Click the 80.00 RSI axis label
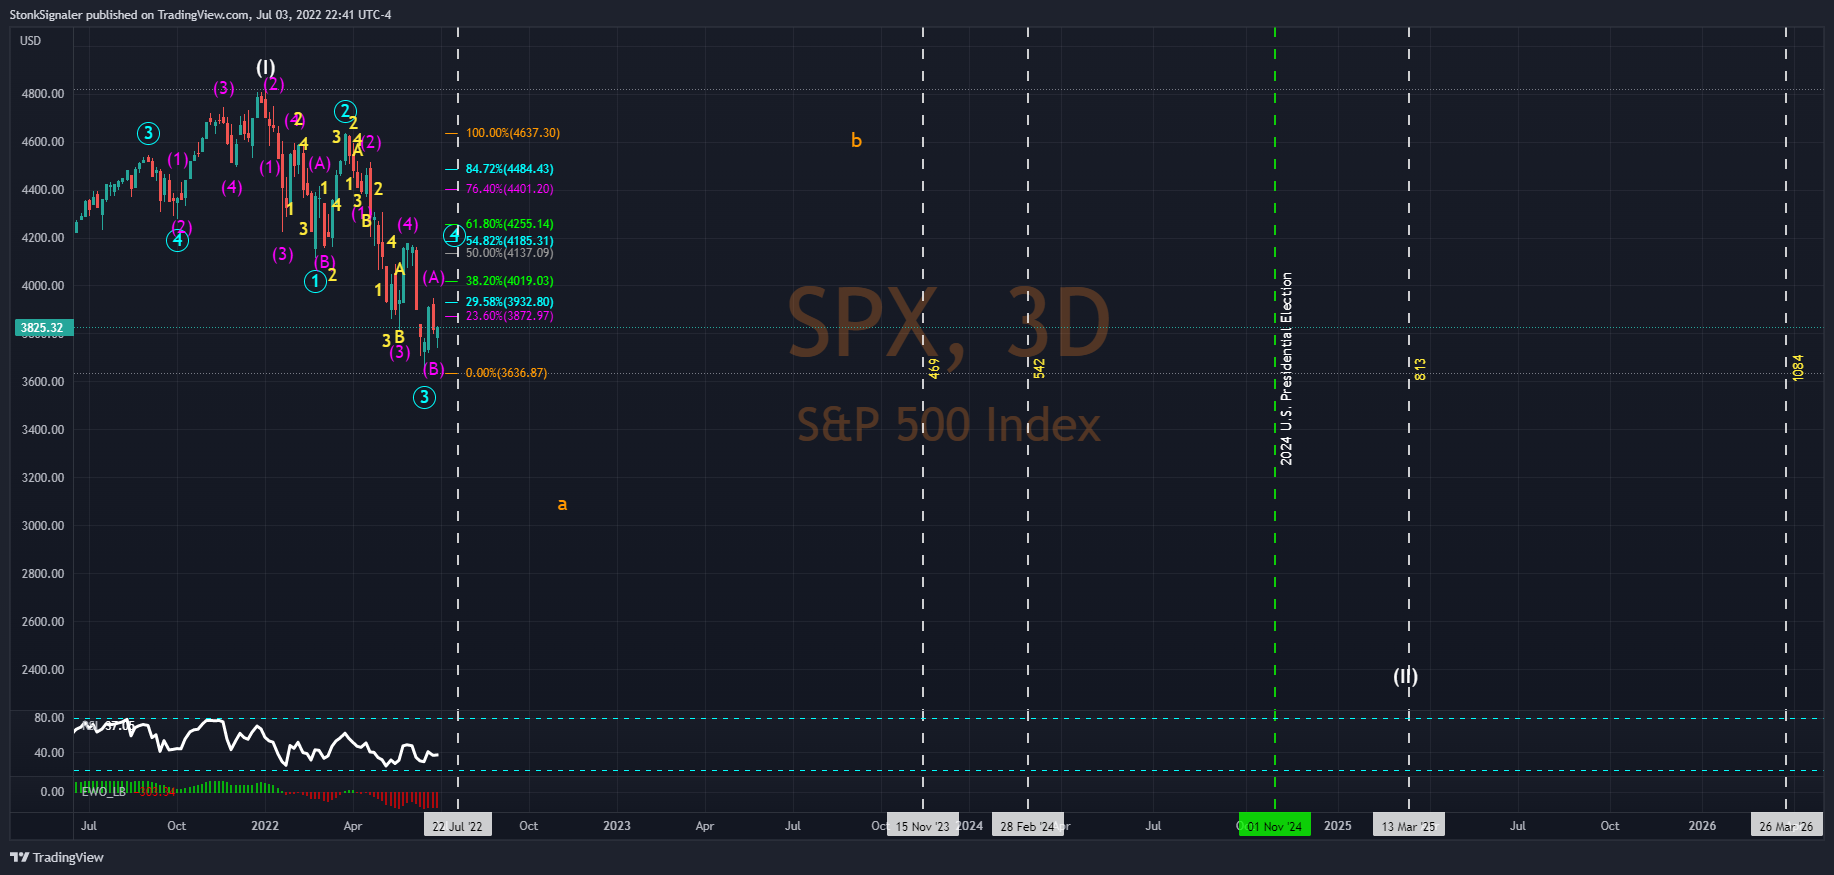1834x875 pixels. click(x=49, y=718)
